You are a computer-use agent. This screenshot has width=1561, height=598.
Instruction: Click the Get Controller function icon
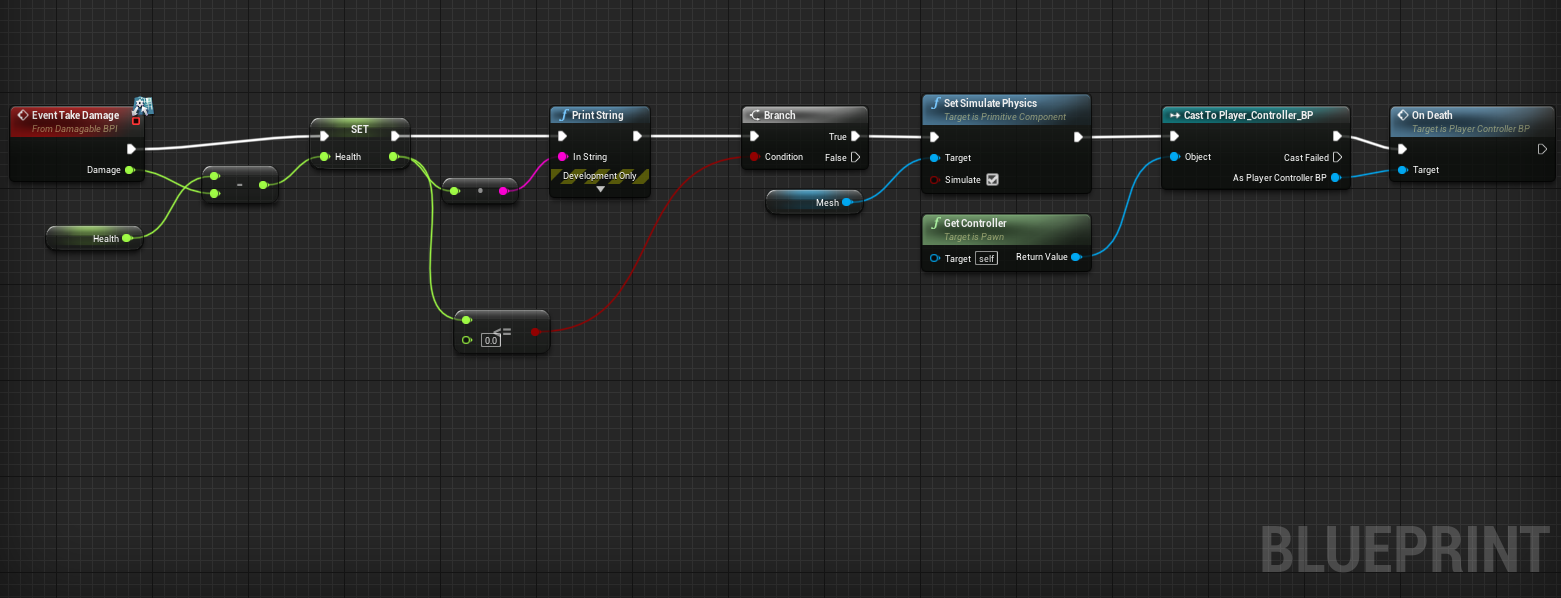click(x=935, y=223)
